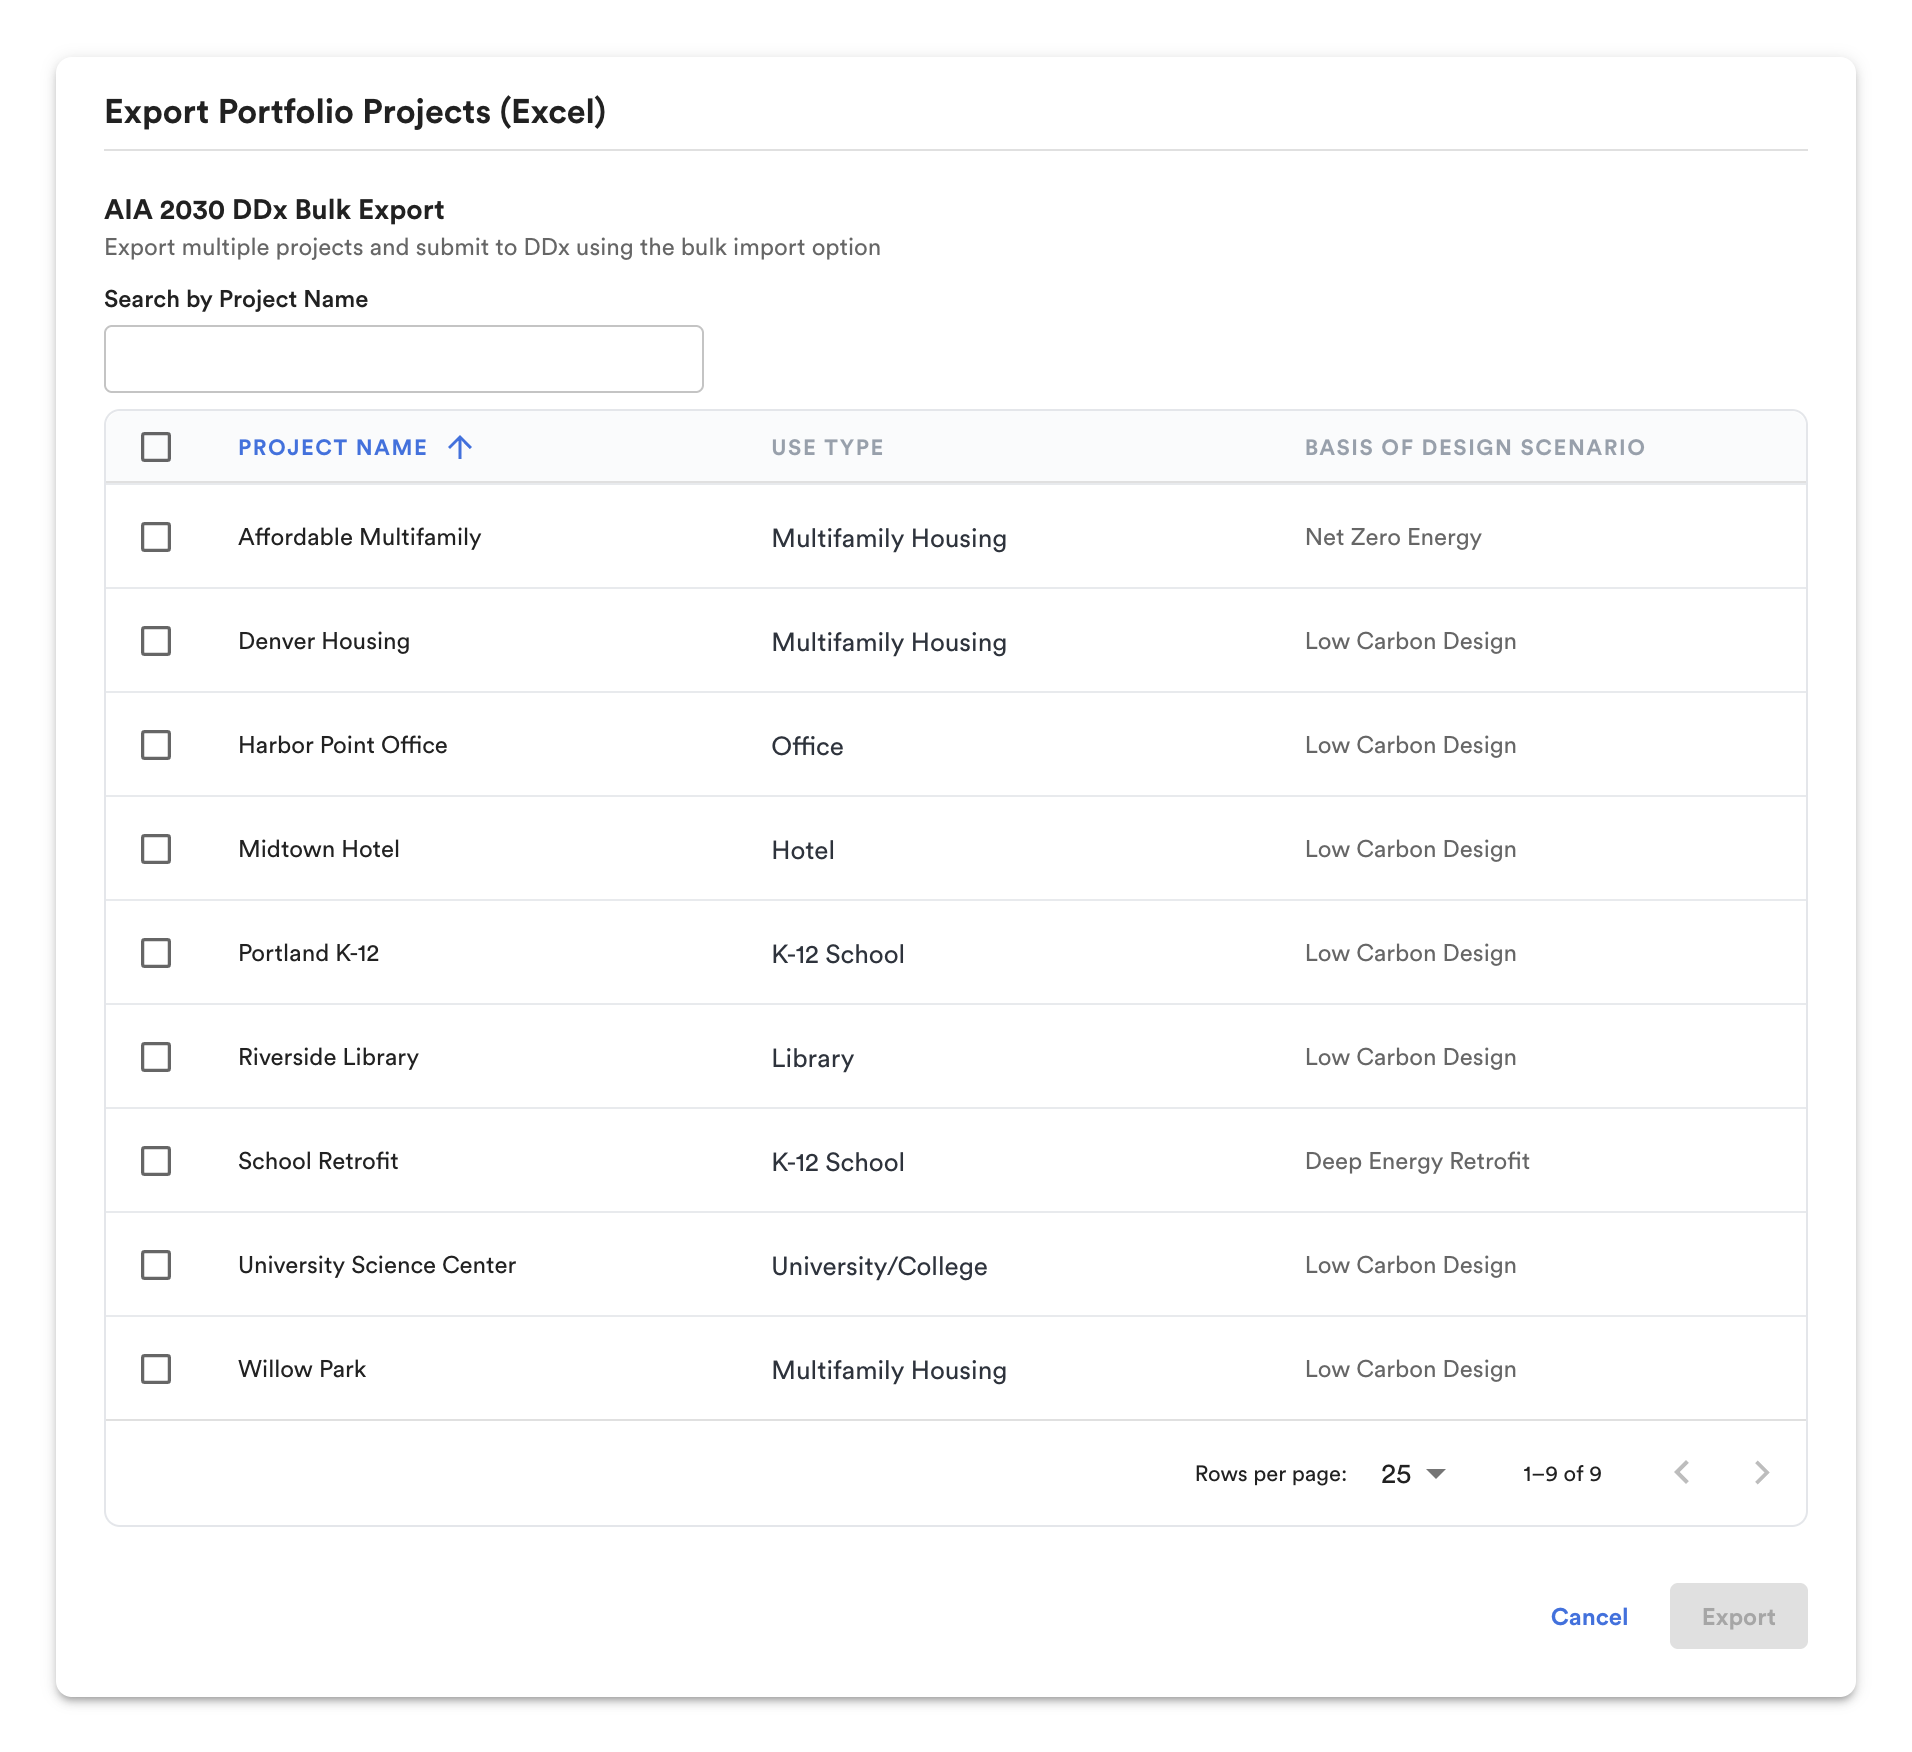
Task: Check the University Science Center checkbox
Action: tap(156, 1265)
